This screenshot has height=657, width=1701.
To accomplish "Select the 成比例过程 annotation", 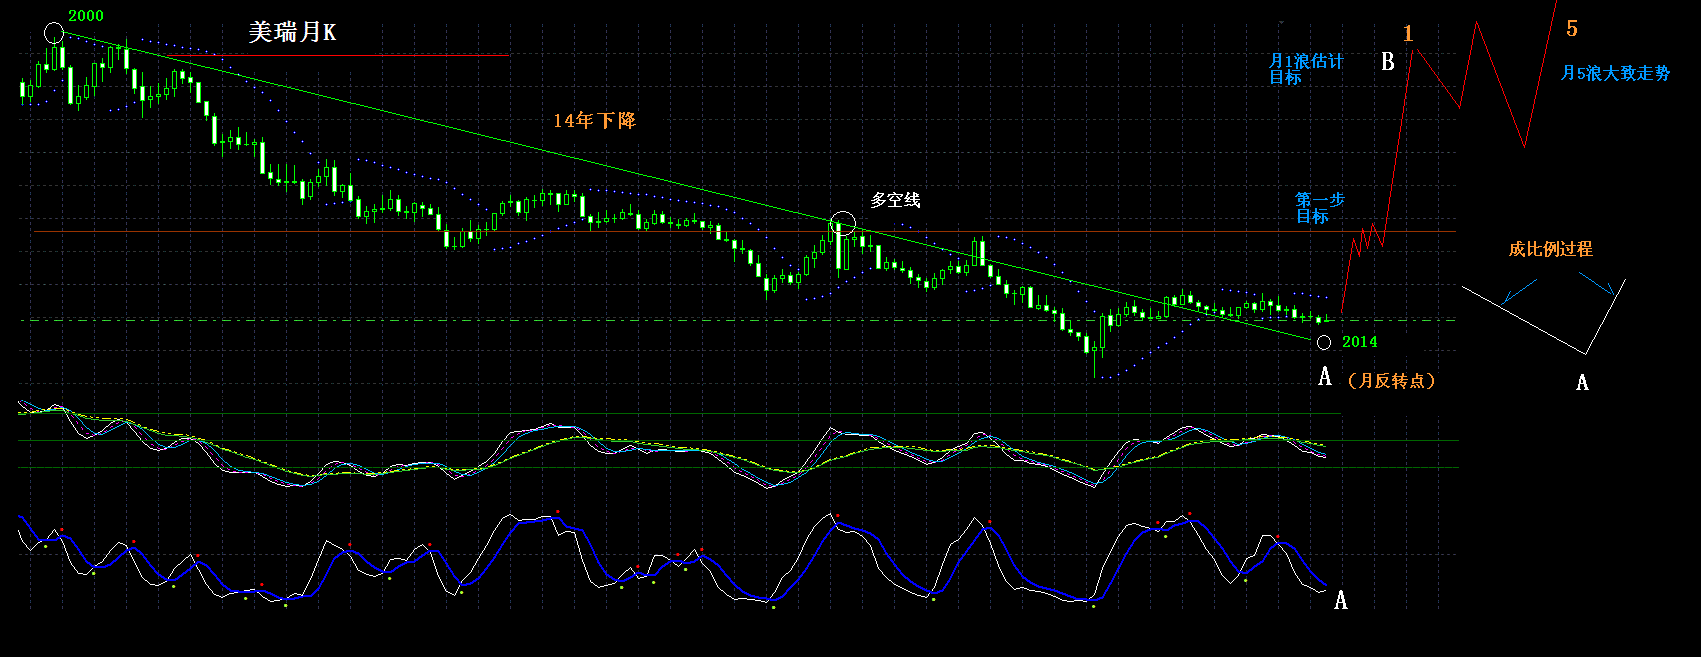I will [x=1551, y=249].
